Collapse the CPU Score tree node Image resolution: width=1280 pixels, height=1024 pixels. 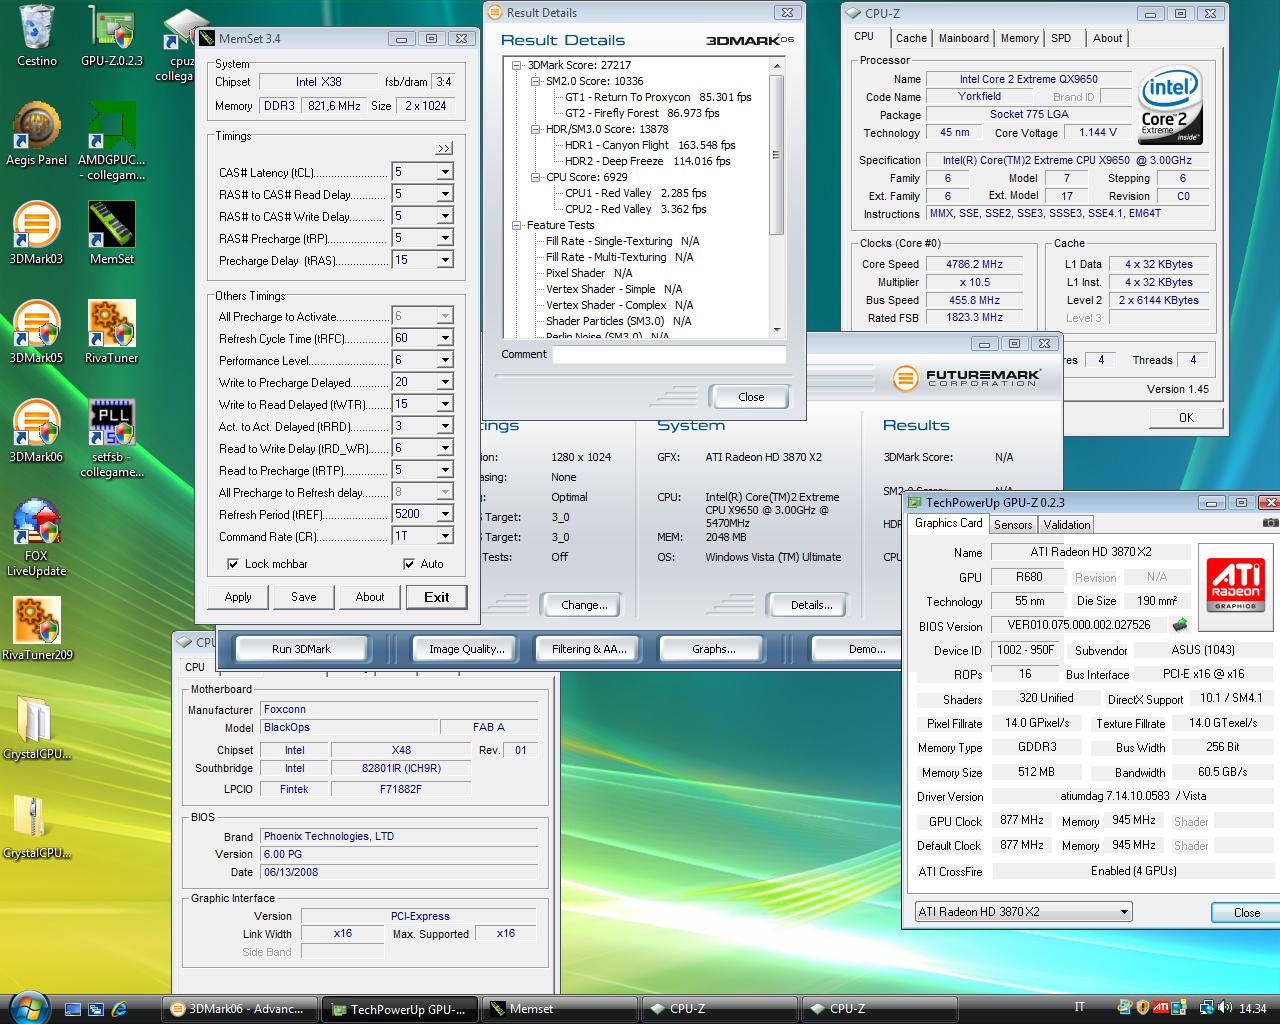(x=536, y=177)
